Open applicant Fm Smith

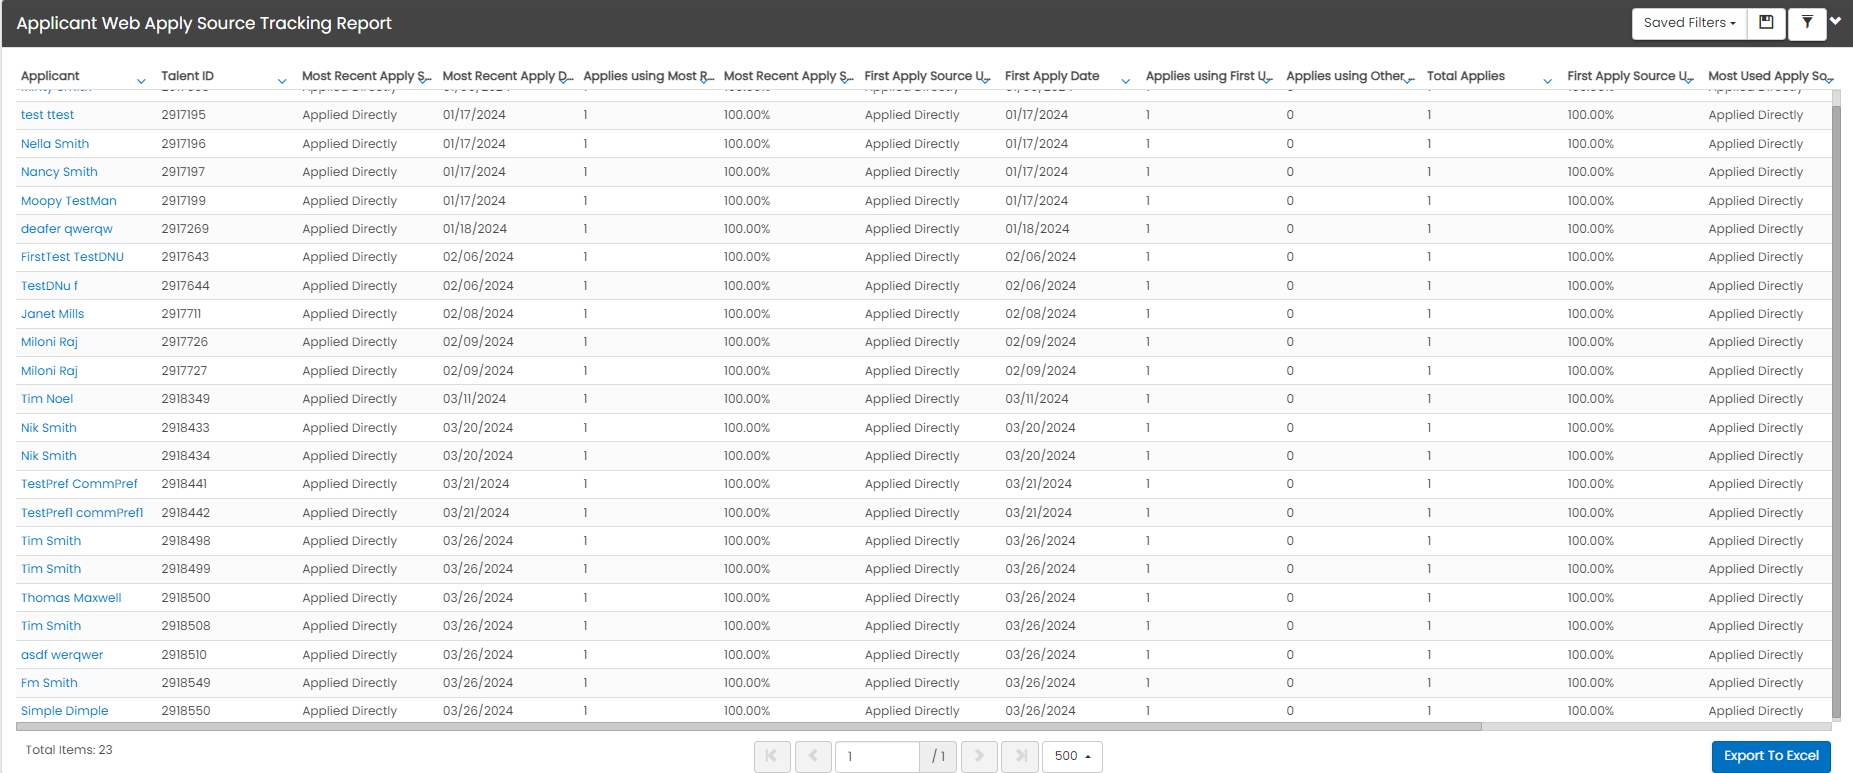[49, 683]
